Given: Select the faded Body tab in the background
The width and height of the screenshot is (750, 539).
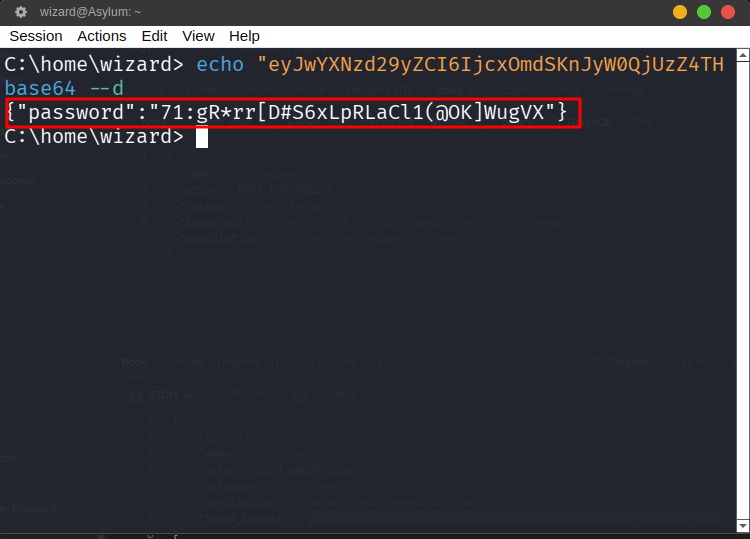Looking at the screenshot, I should [x=134, y=363].
